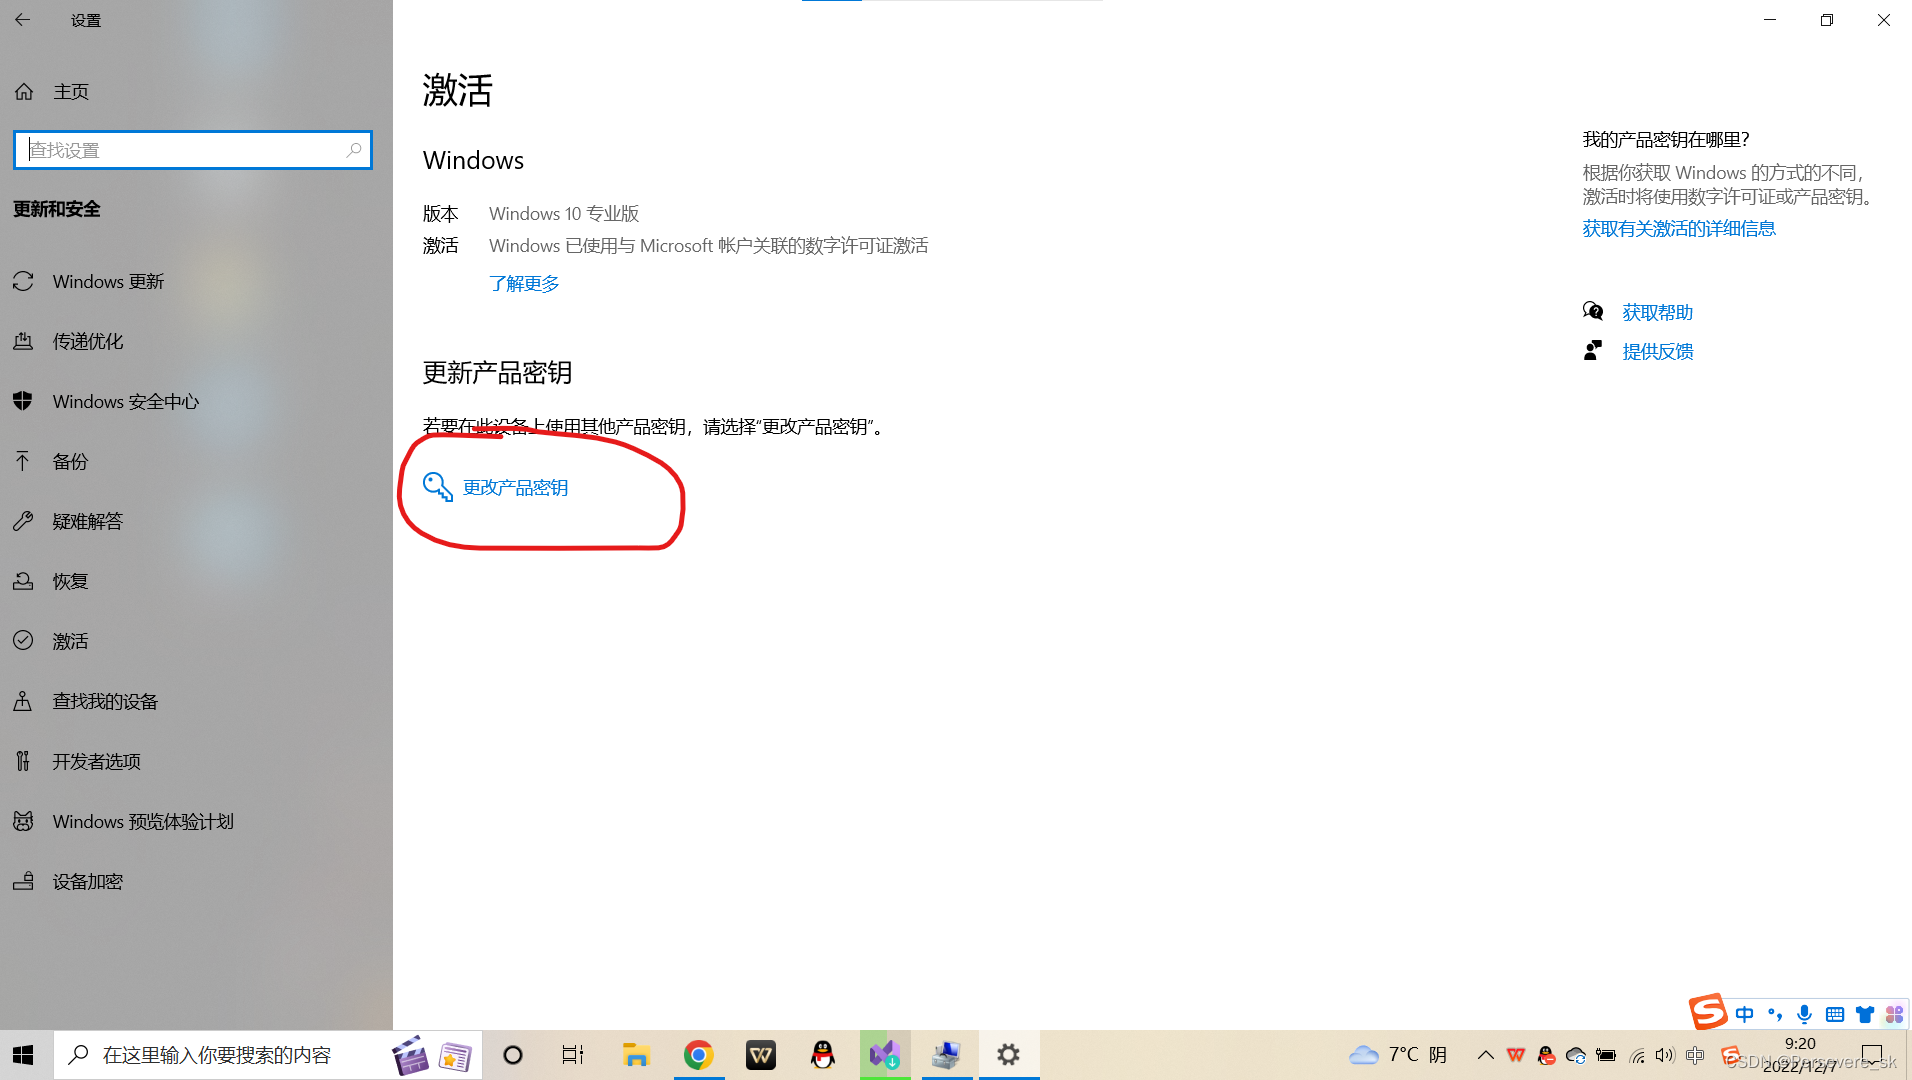Open the Visual Studio installer taskbar icon

(x=885, y=1055)
